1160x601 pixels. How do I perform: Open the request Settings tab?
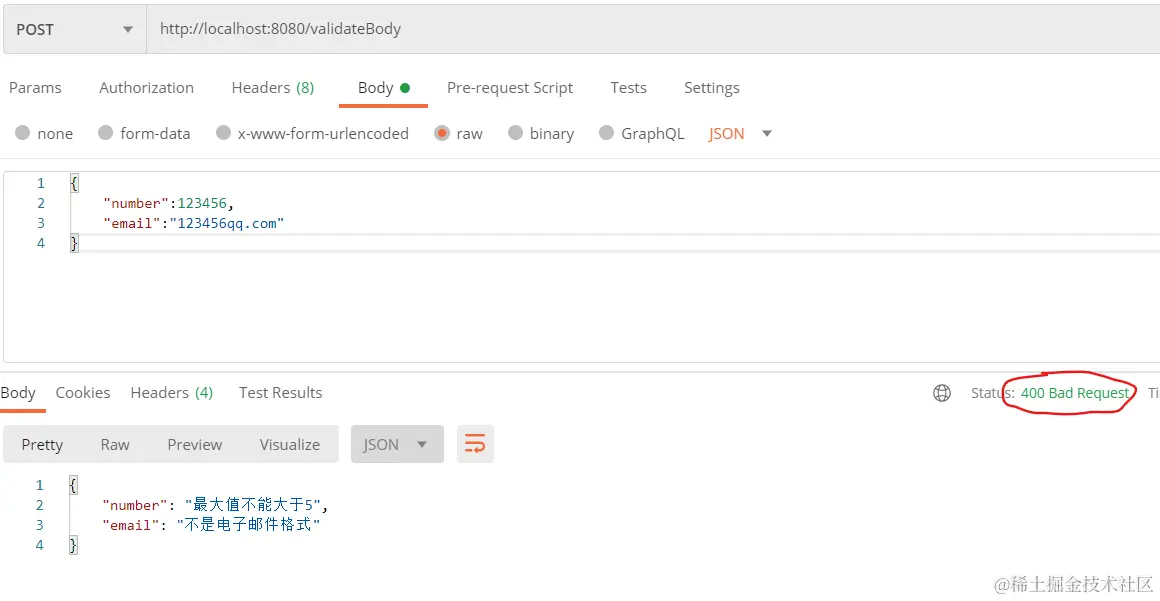(712, 87)
